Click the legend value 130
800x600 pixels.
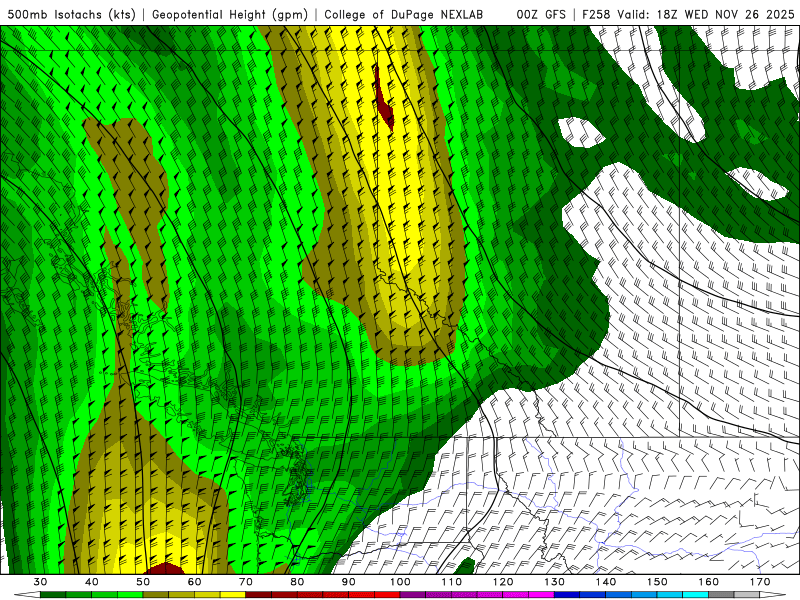pyautogui.click(x=554, y=582)
